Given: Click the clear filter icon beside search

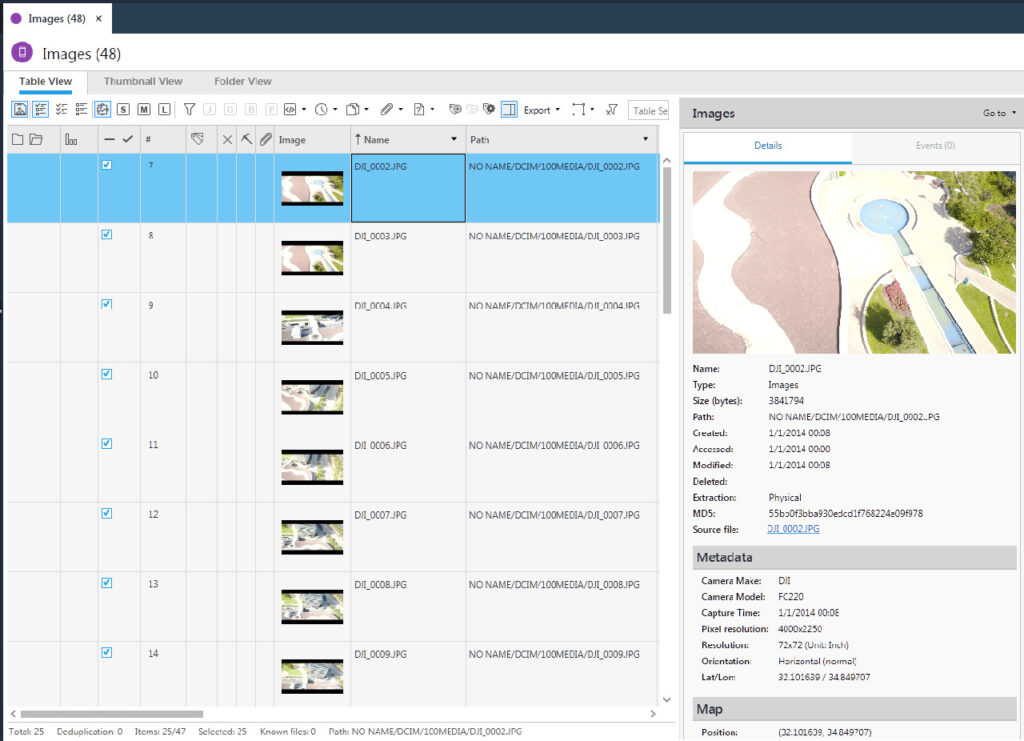Looking at the screenshot, I should click(612, 110).
